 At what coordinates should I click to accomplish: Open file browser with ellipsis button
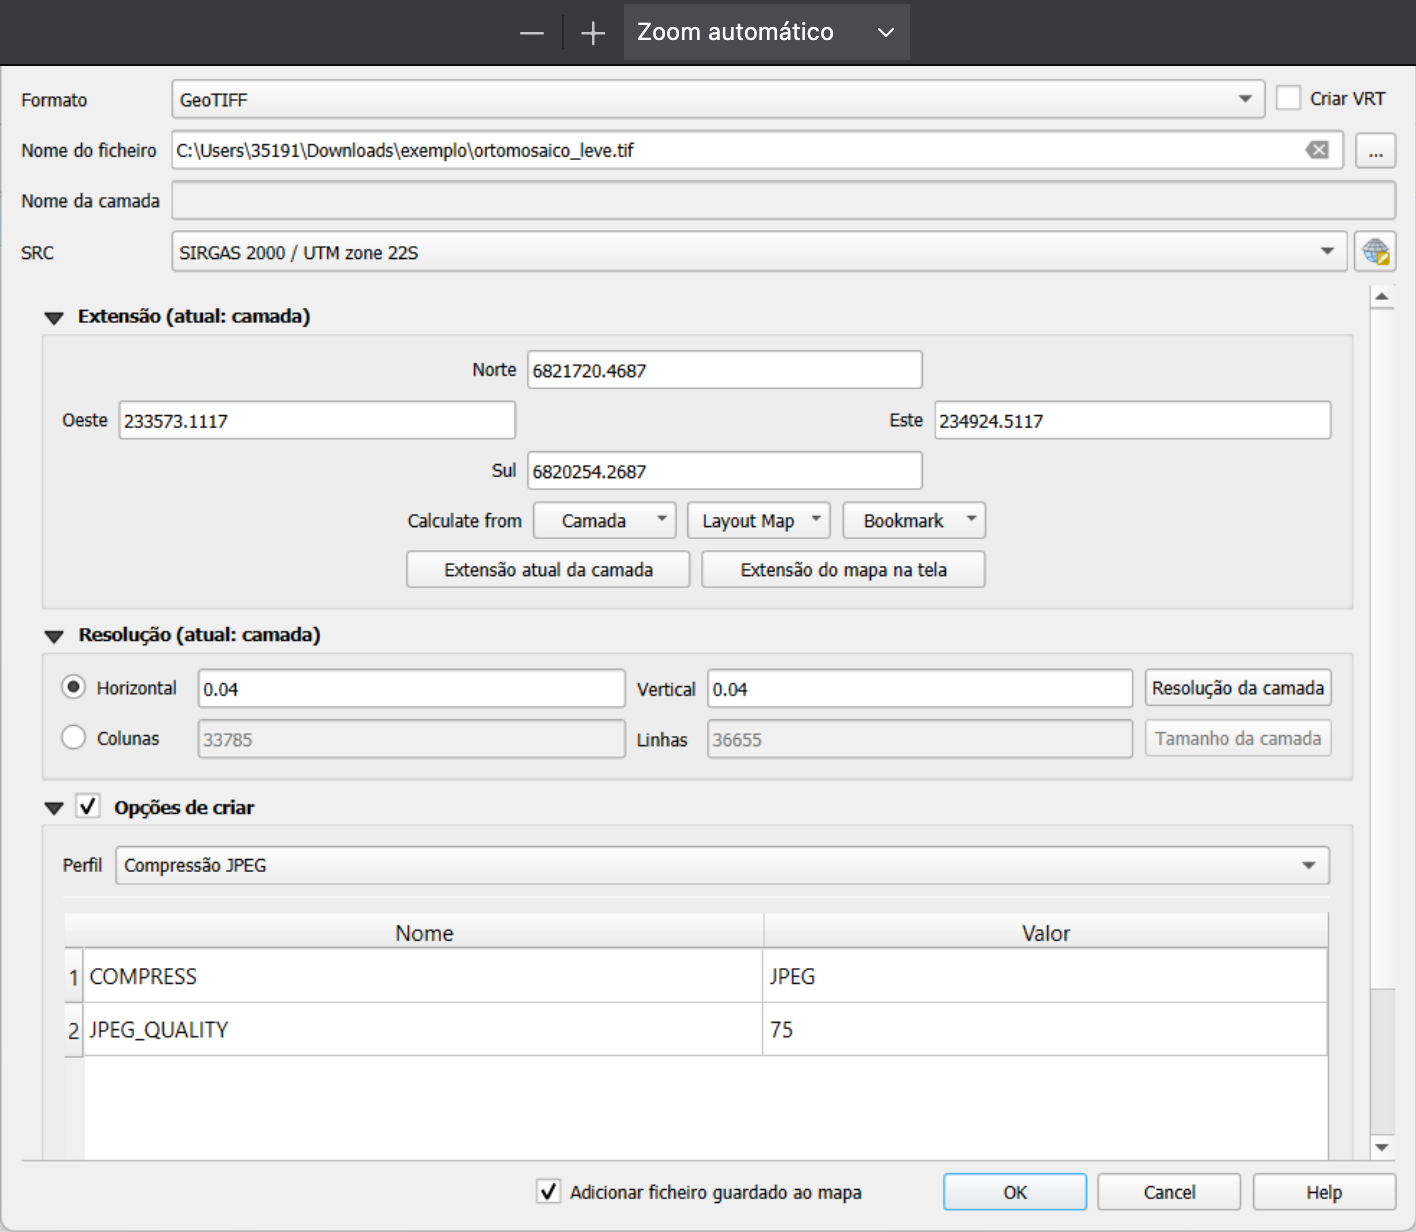coord(1375,151)
